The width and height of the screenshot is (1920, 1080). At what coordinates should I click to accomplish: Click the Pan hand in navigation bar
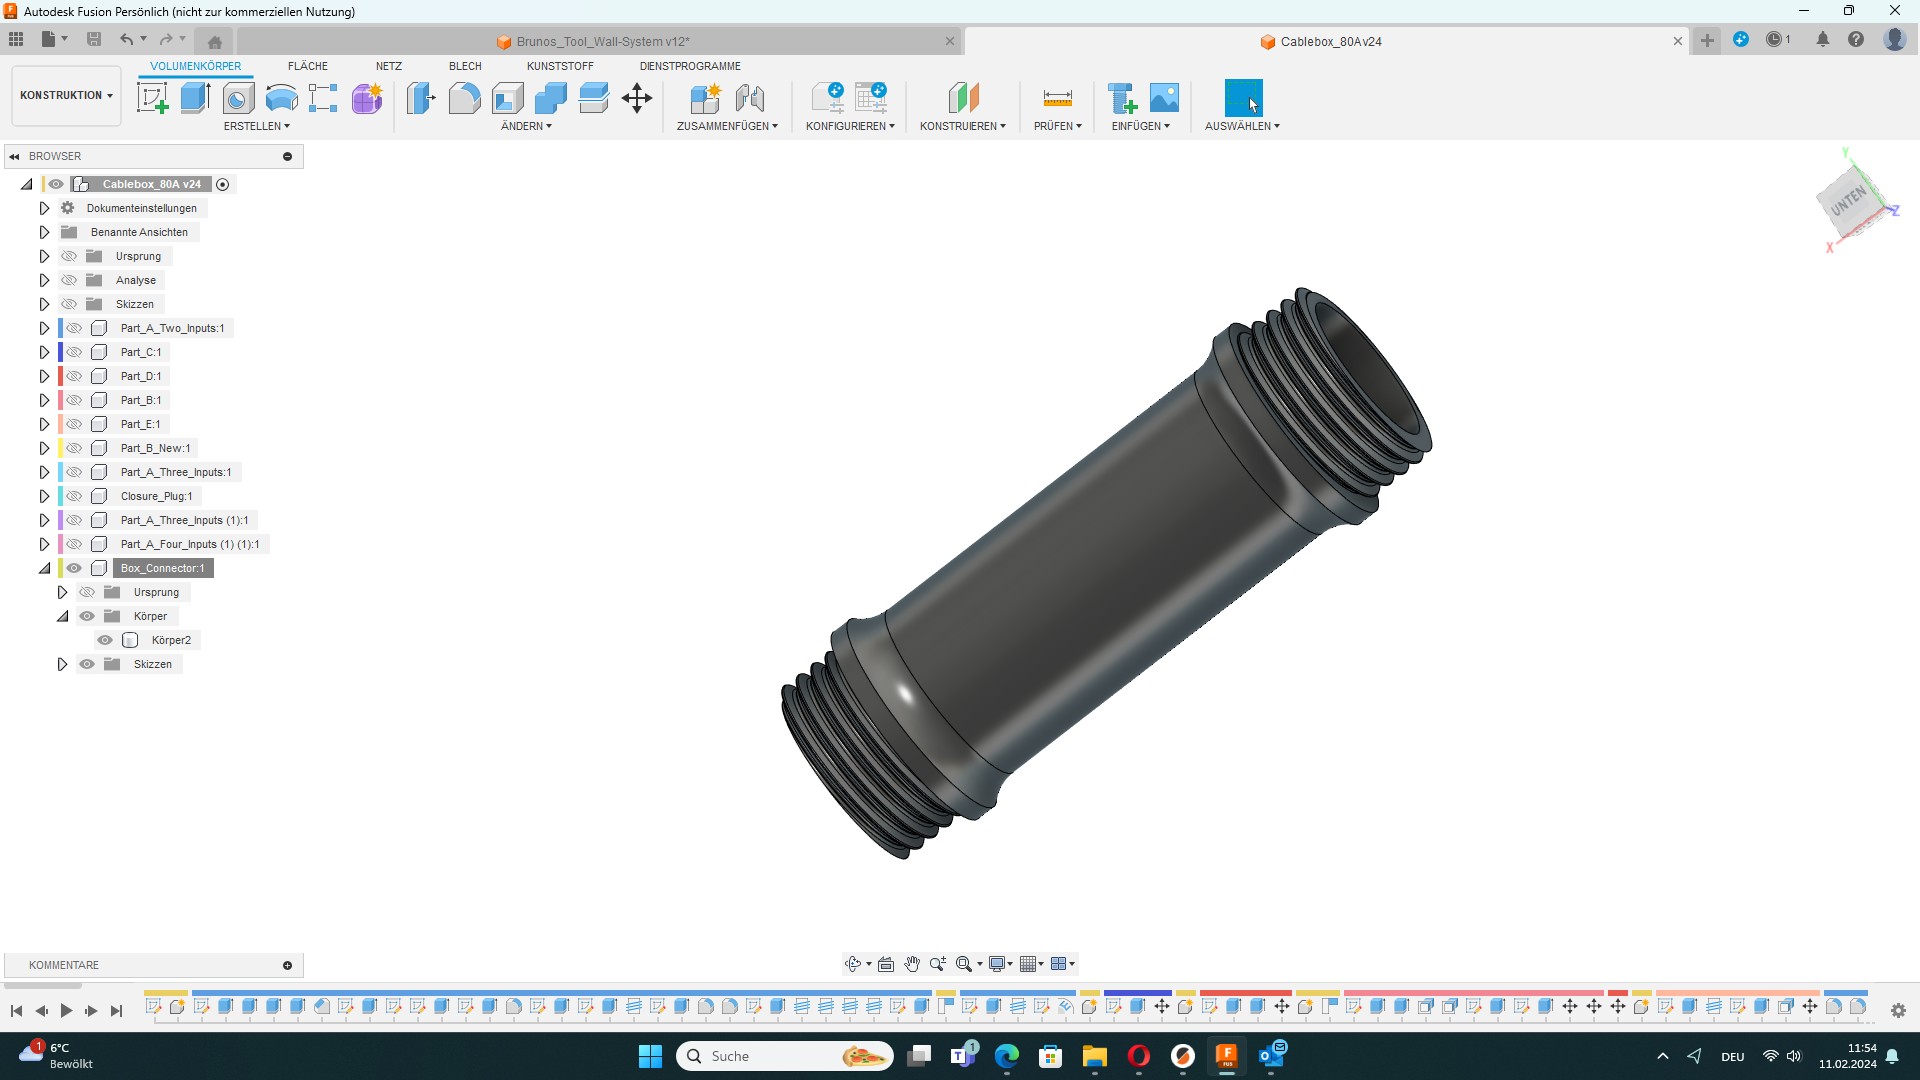(x=912, y=964)
